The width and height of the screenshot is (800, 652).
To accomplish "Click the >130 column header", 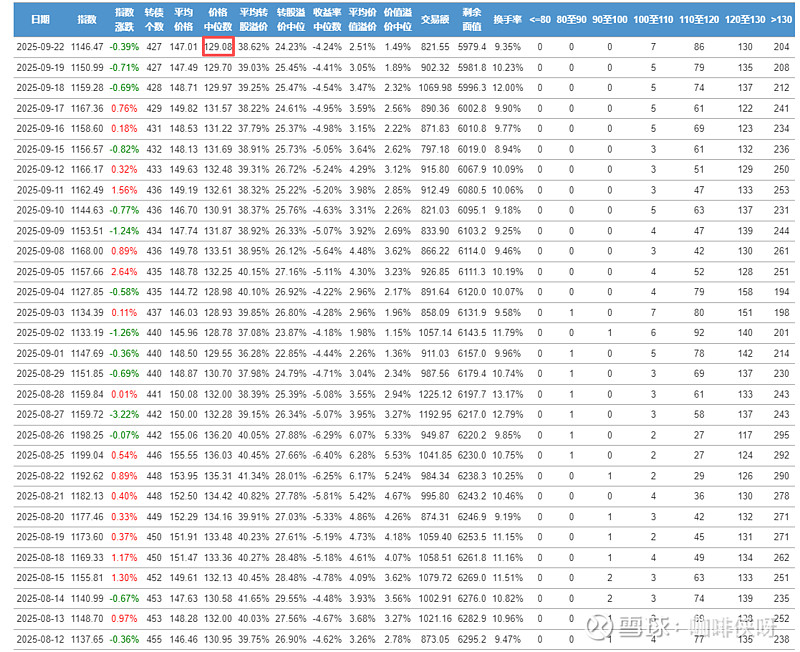I will point(781,19).
